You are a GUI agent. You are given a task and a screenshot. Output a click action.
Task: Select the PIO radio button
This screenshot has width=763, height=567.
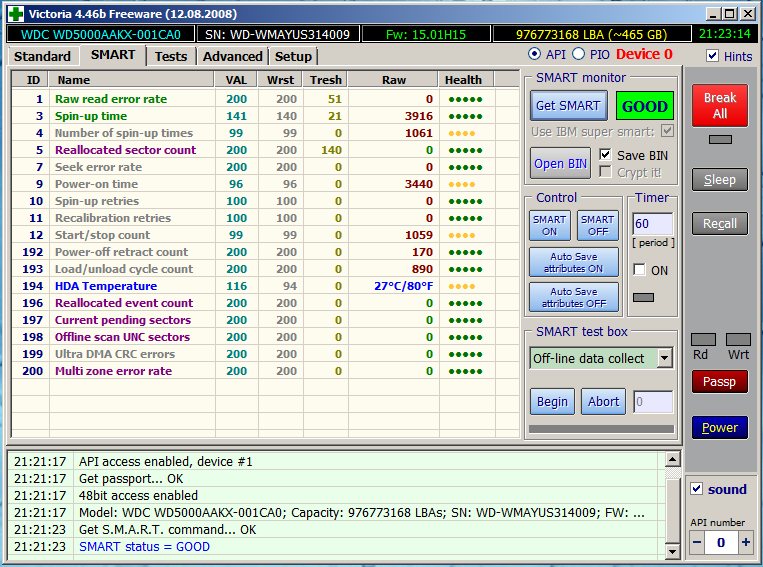(581, 54)
